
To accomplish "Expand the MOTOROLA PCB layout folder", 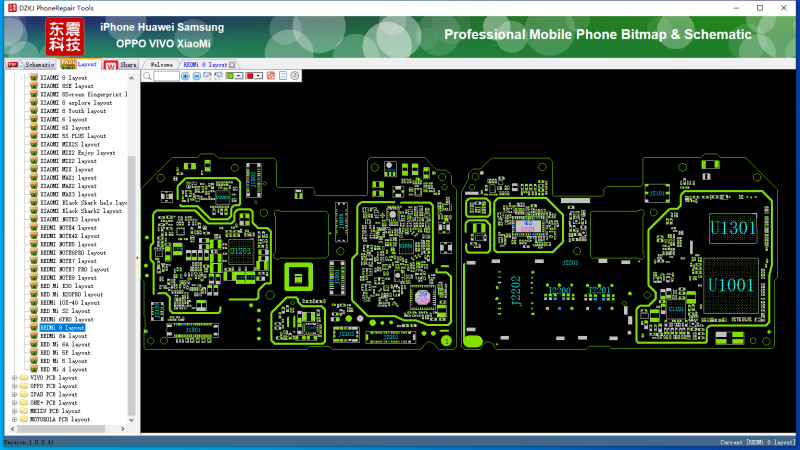I will click(x=14, y=420).
